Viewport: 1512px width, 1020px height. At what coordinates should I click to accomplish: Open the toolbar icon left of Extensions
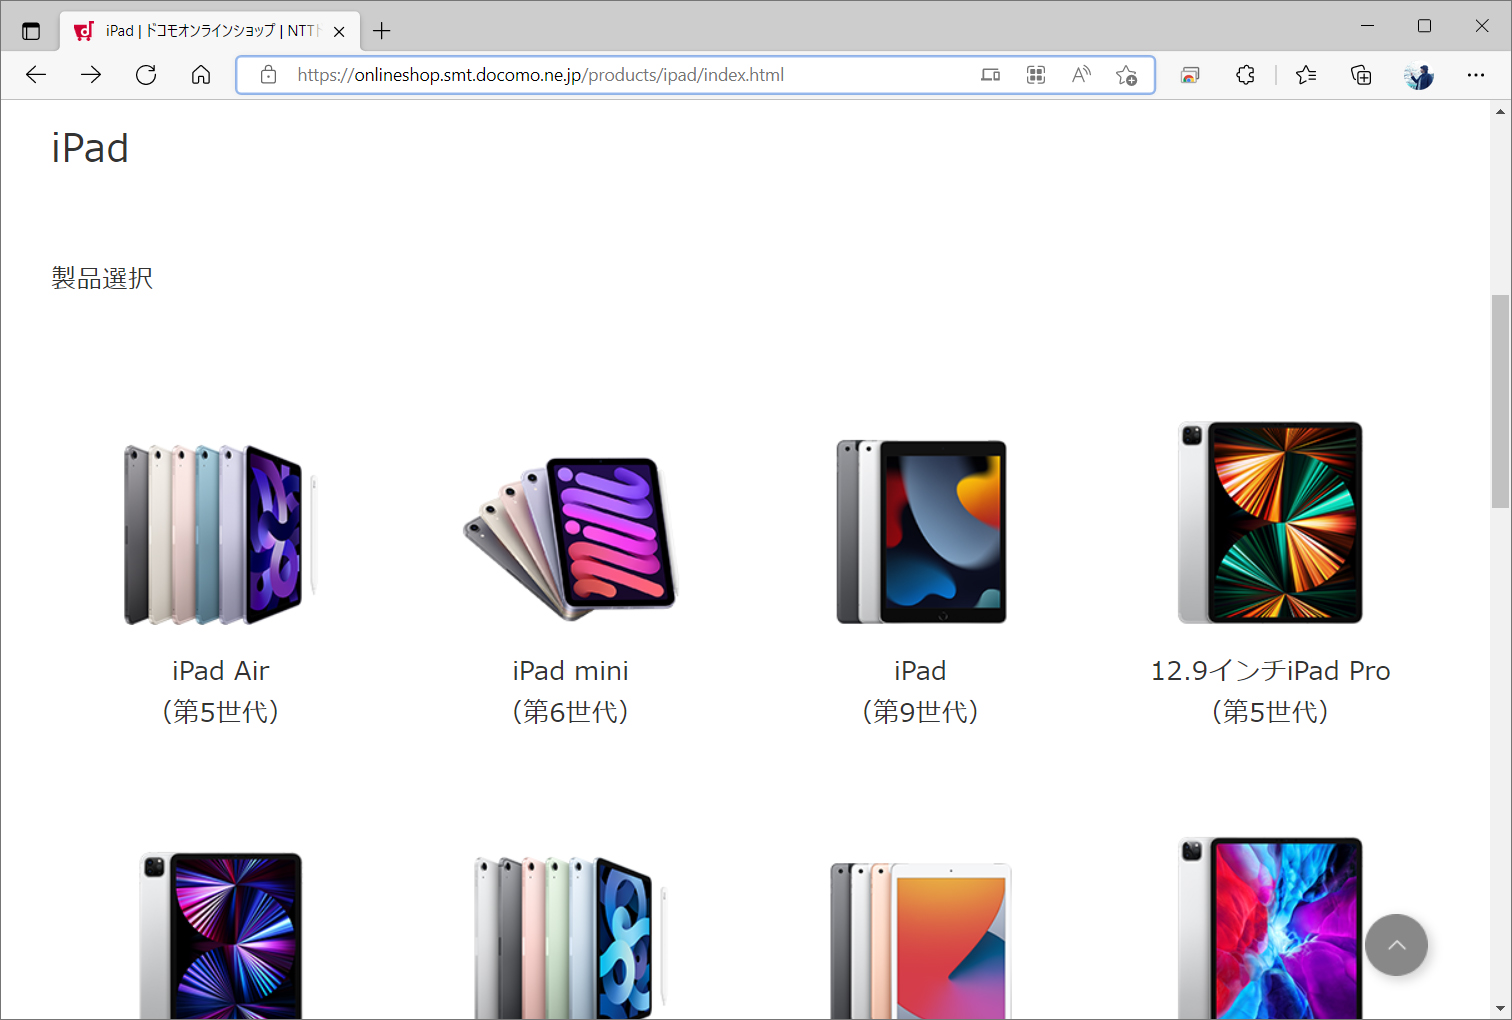[1190, 75]
